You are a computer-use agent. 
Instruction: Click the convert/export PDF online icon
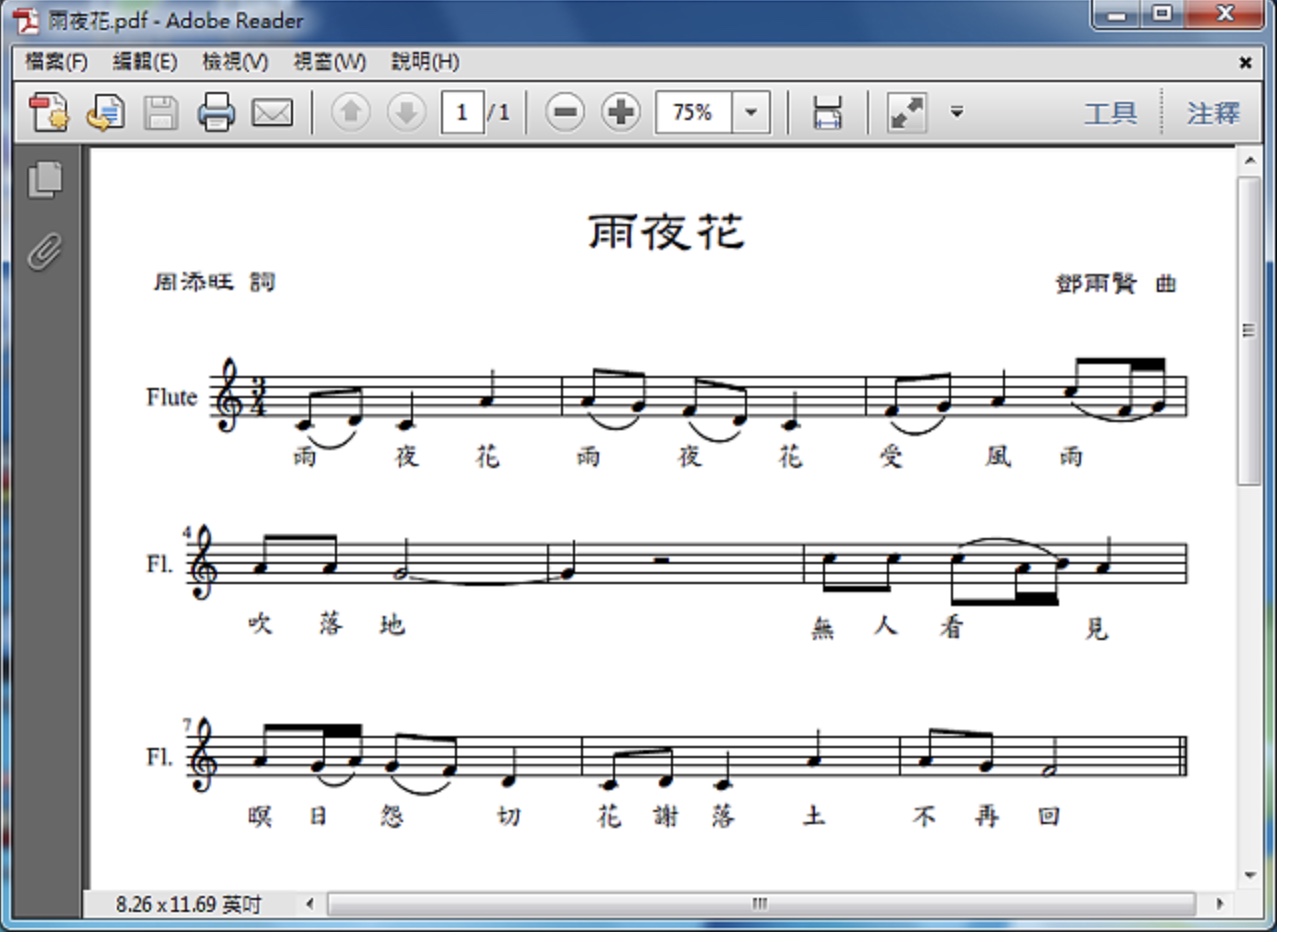point(104,112)
